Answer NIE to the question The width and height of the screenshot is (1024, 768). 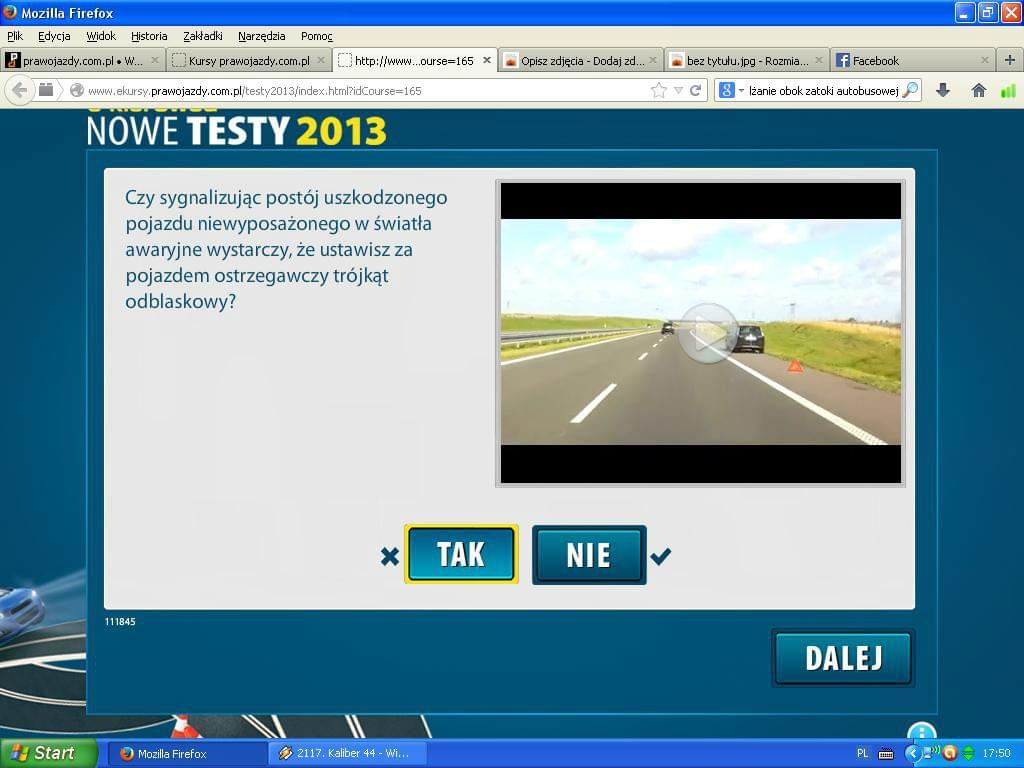point(589,554)
